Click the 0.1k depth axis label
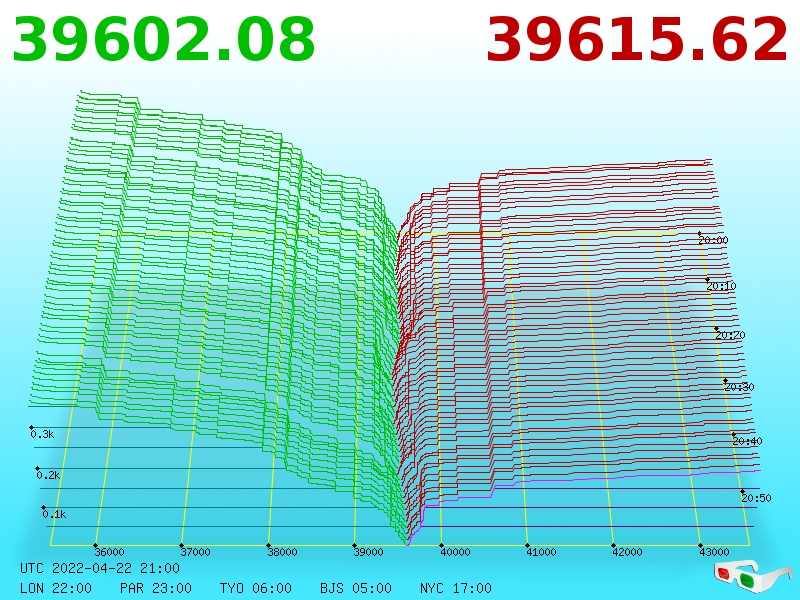Viewport: 800px width, 600px height. 54,514
